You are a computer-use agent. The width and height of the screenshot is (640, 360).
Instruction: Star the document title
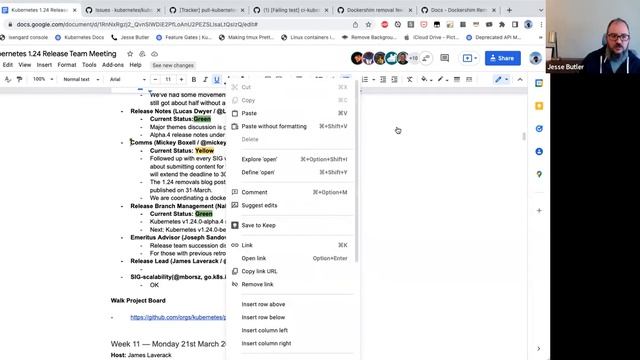coord(130,54)
